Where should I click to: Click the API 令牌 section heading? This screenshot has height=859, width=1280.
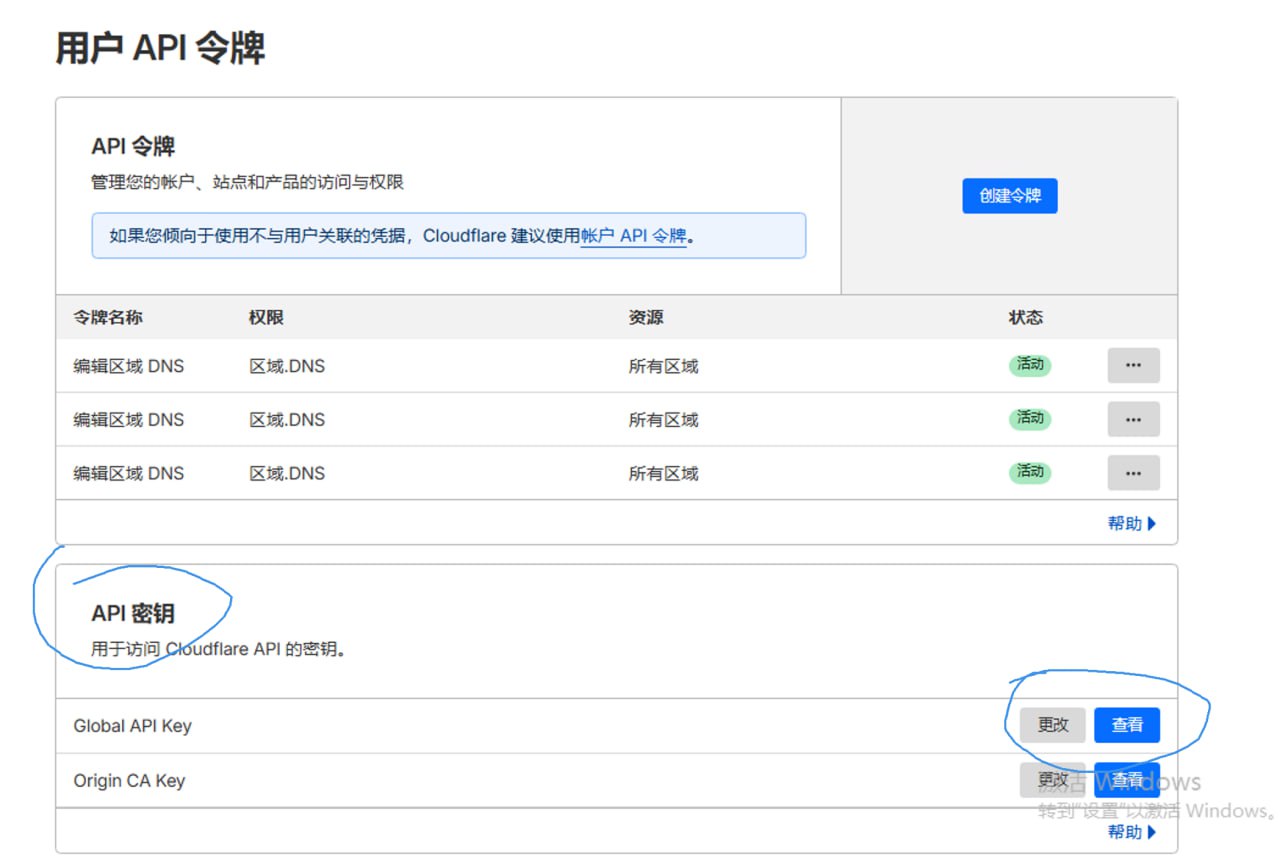pyautogui.click(x=133, y=146)
